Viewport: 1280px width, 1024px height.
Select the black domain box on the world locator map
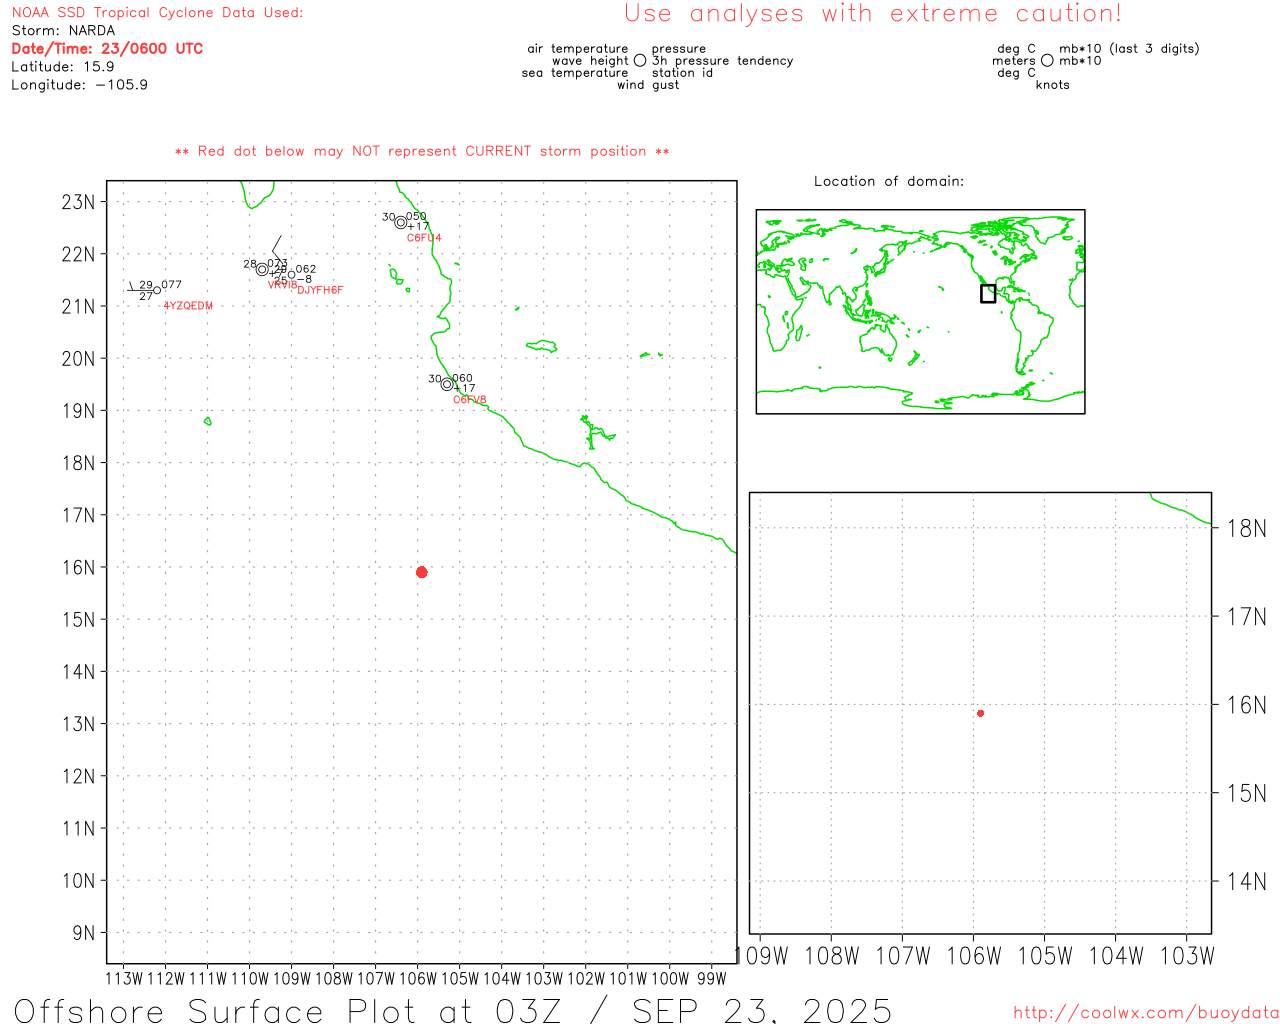click(988, 293)
